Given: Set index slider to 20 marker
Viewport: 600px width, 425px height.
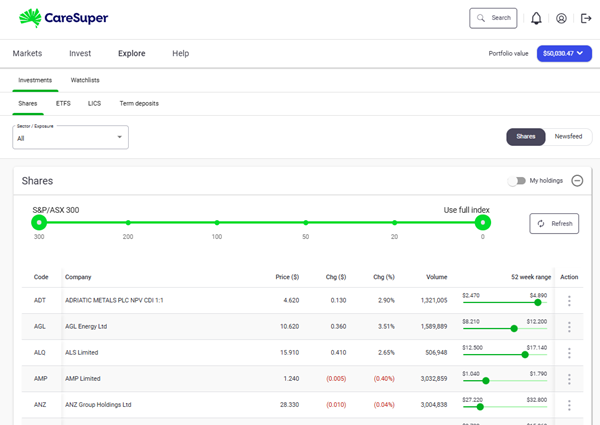Looking at the screenshot, I should pyautogui.click(x=394, y=222).
